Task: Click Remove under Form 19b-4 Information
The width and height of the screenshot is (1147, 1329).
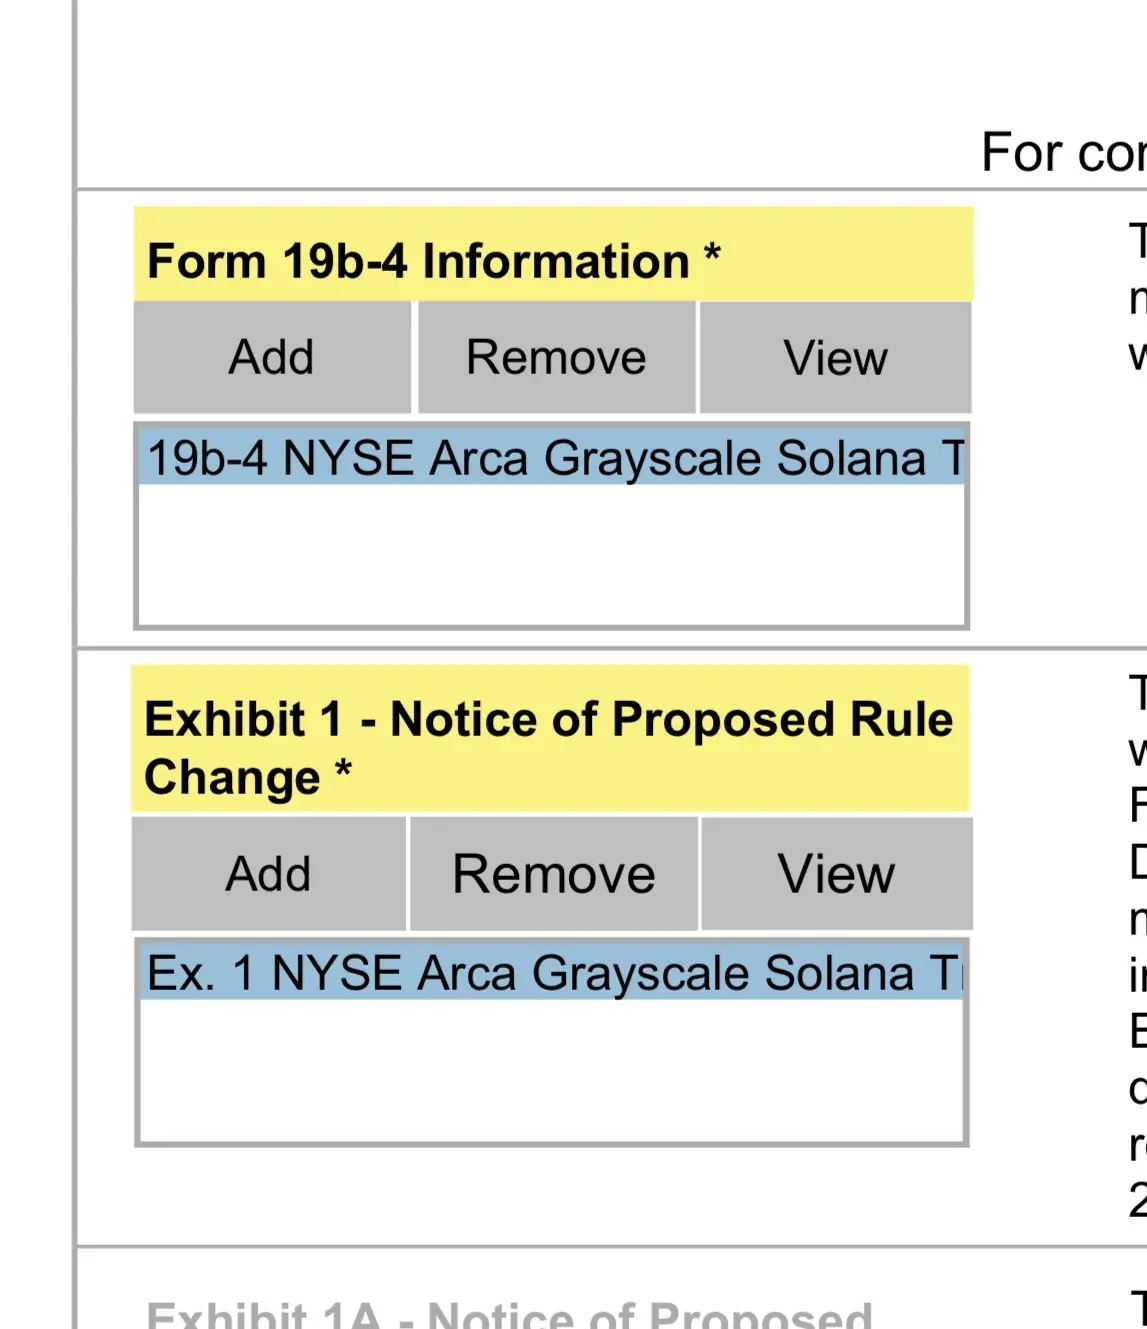Action: pyautogui.click(x=556, y=357)
